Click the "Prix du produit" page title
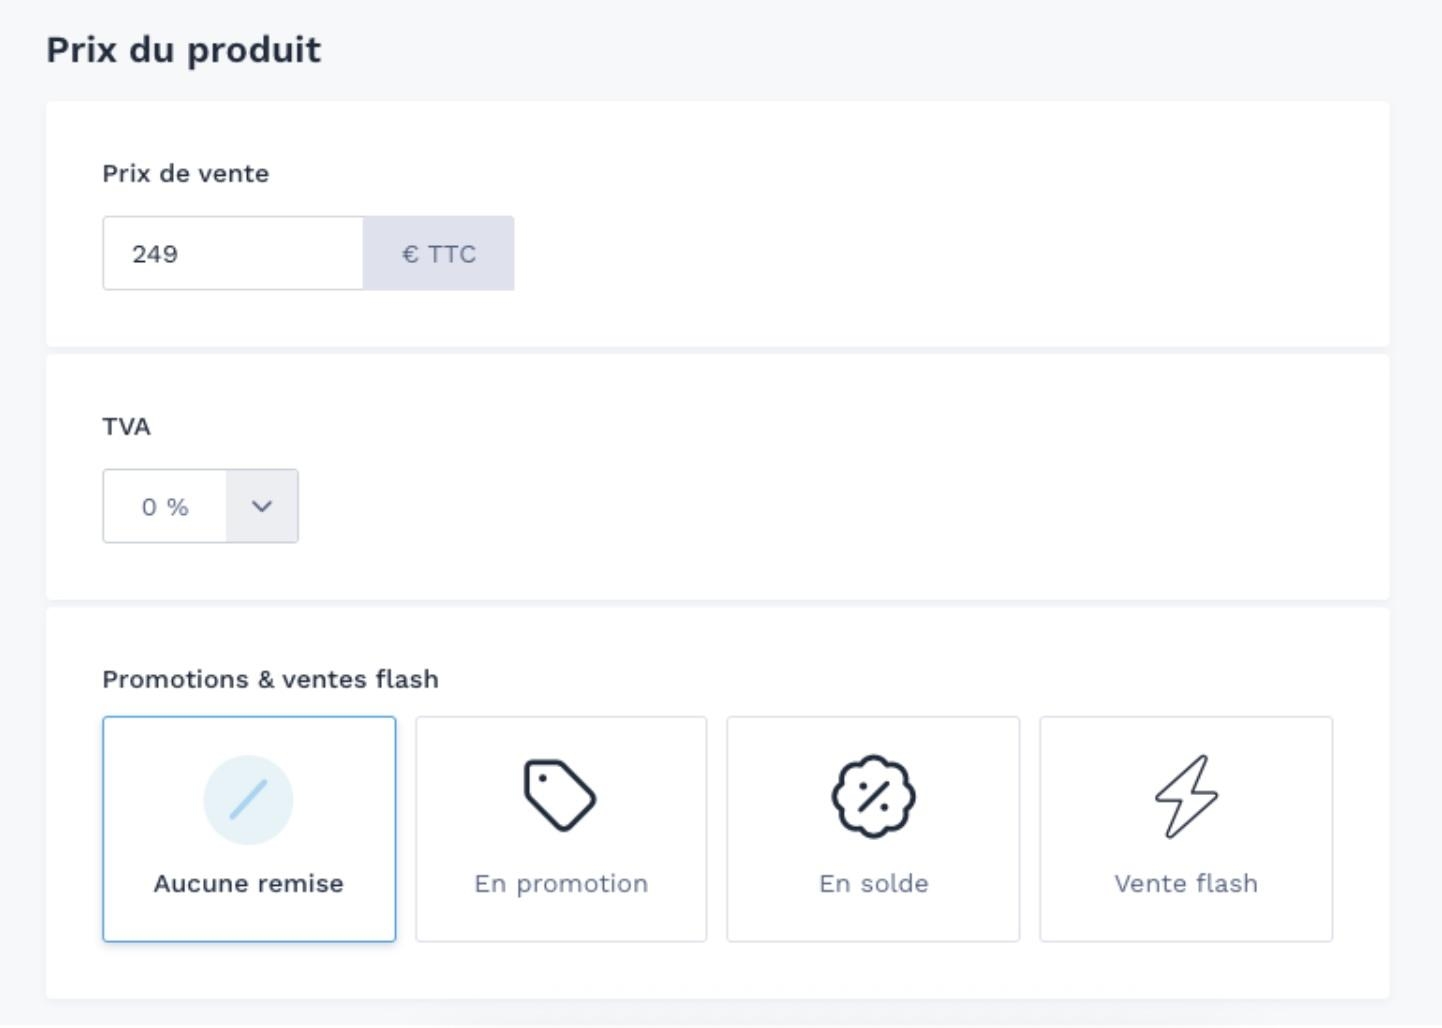The height and width of the screenshot is (1028, 1442). [x=184, y=50]
